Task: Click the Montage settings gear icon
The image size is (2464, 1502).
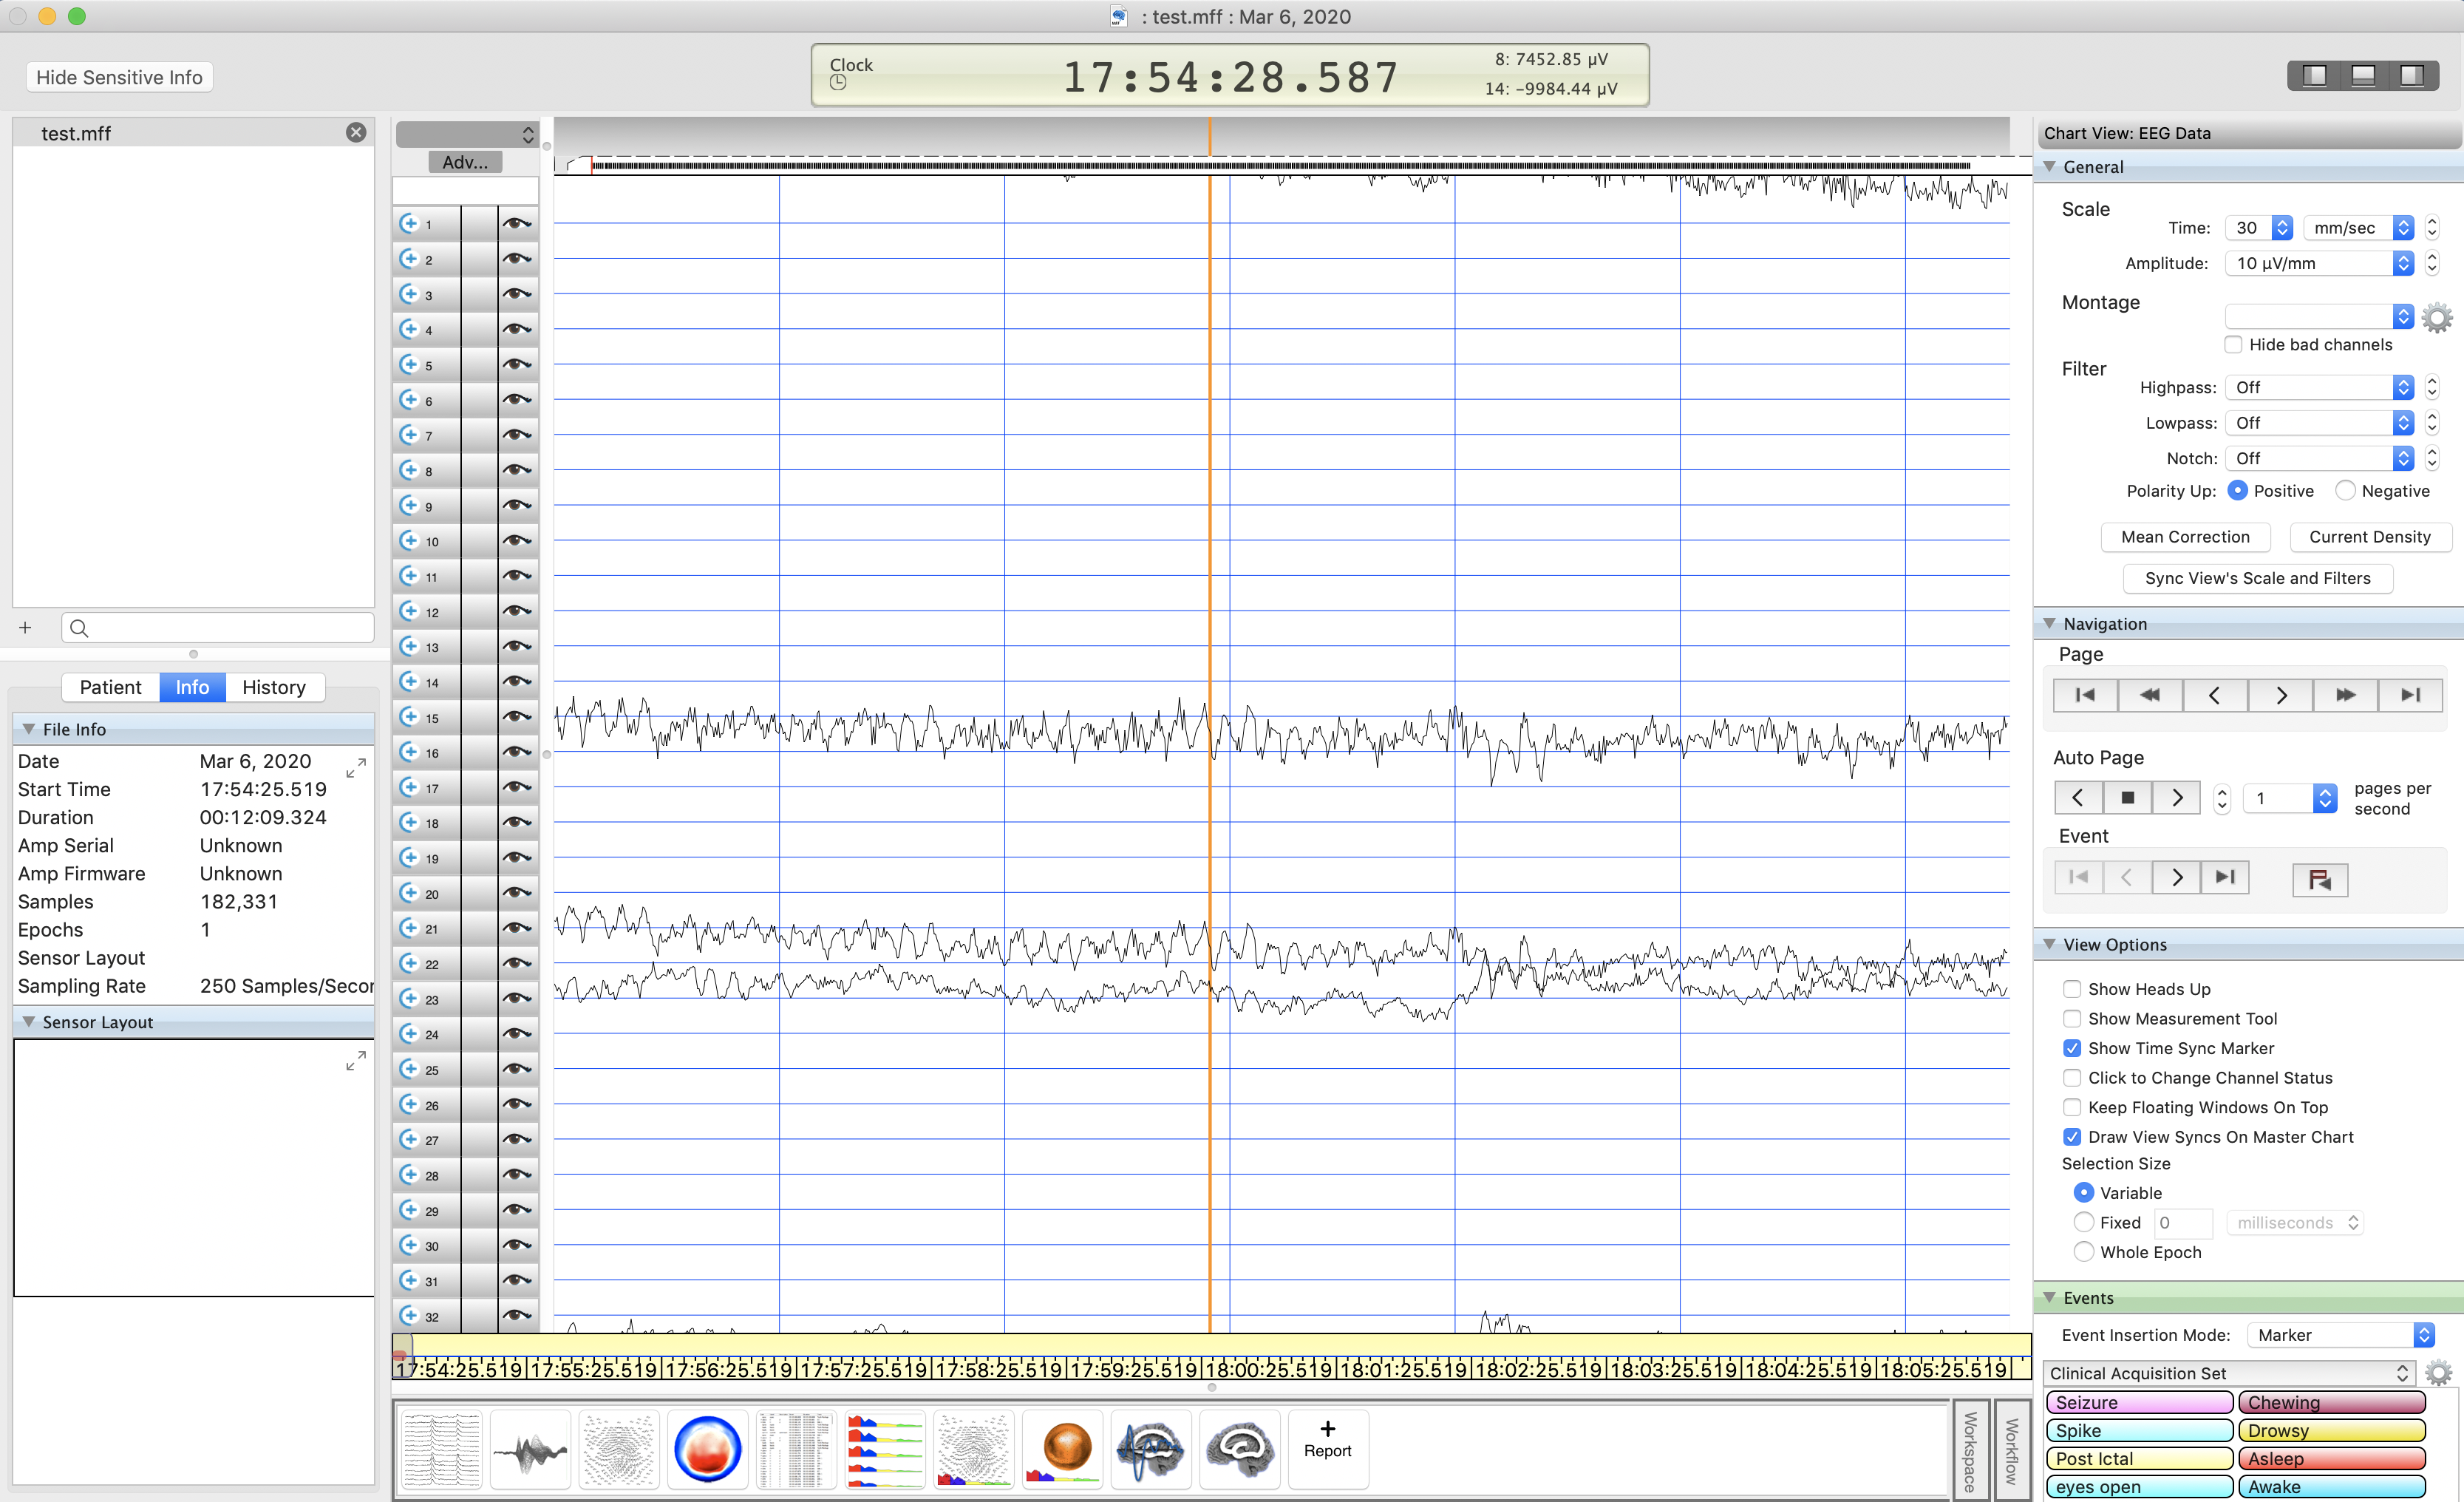Action: coord(2437,318)
